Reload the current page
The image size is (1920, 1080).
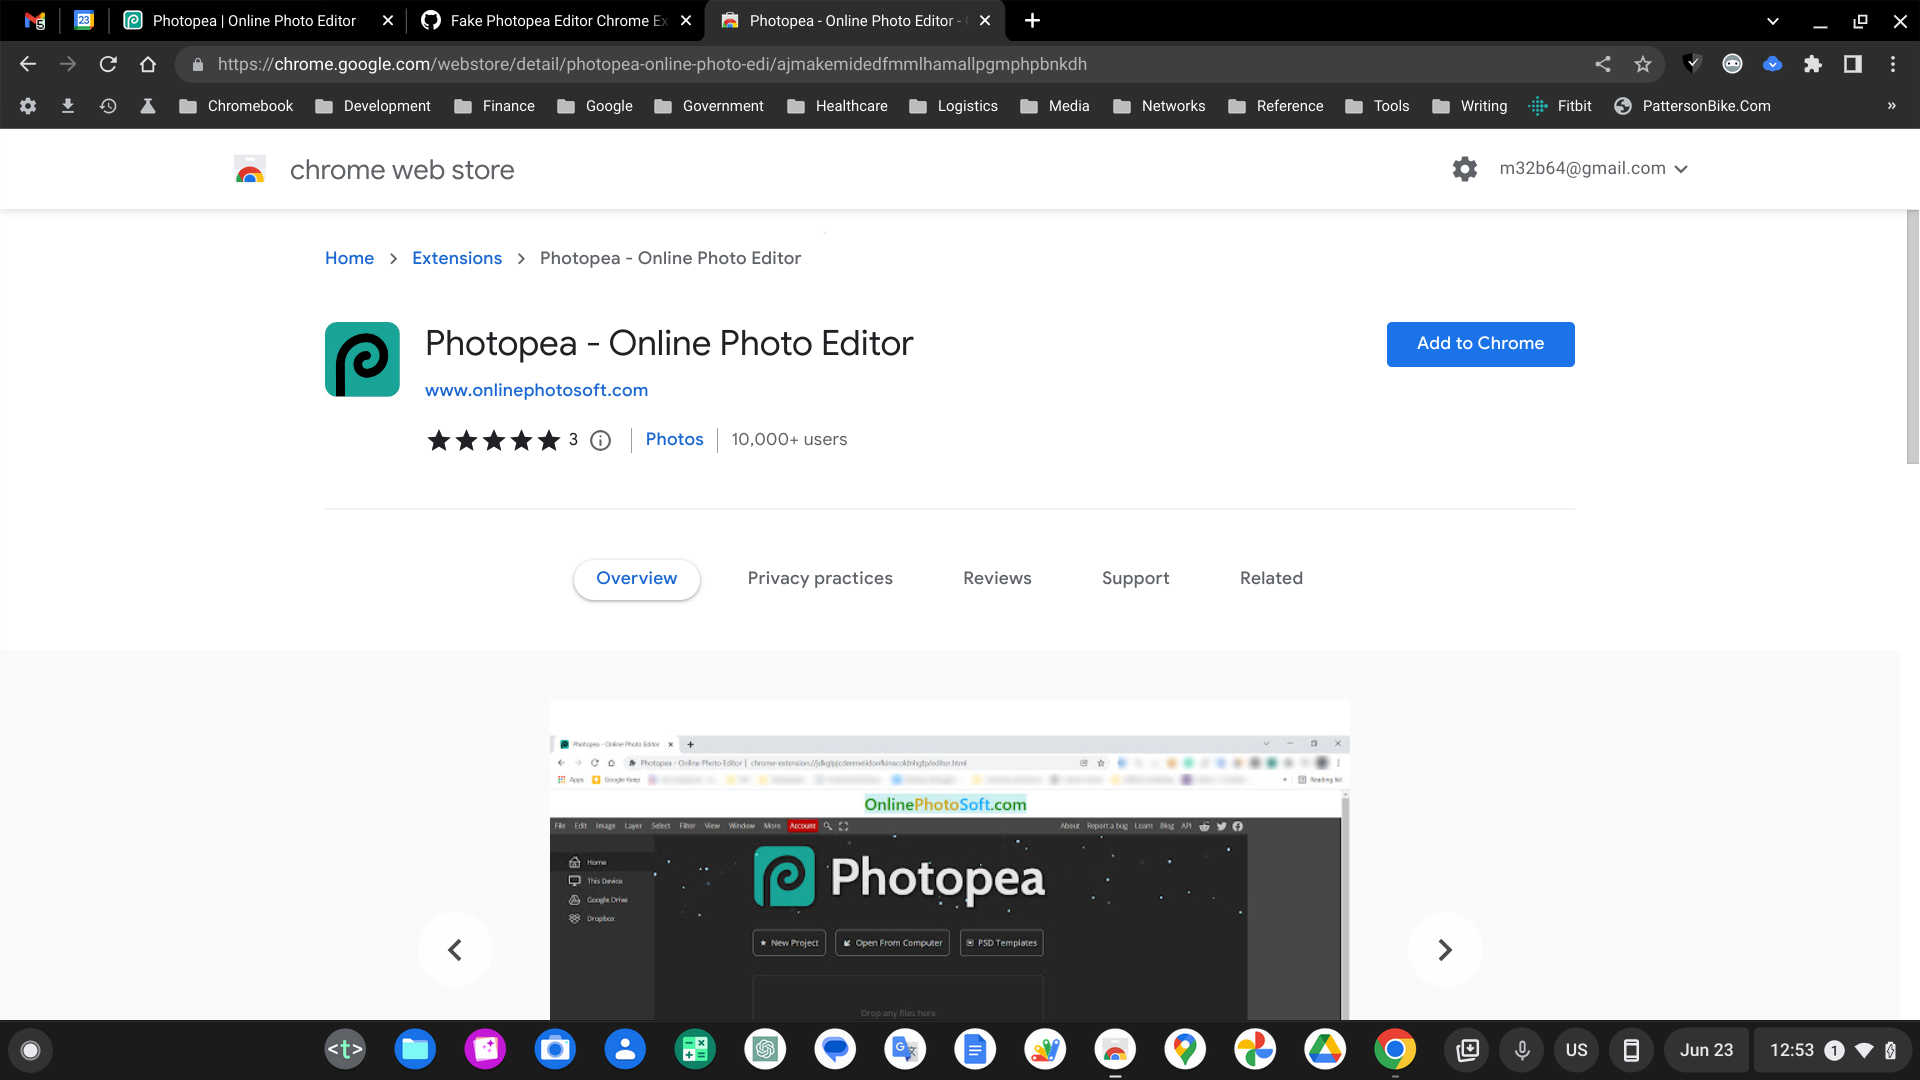tap(108, 63)
